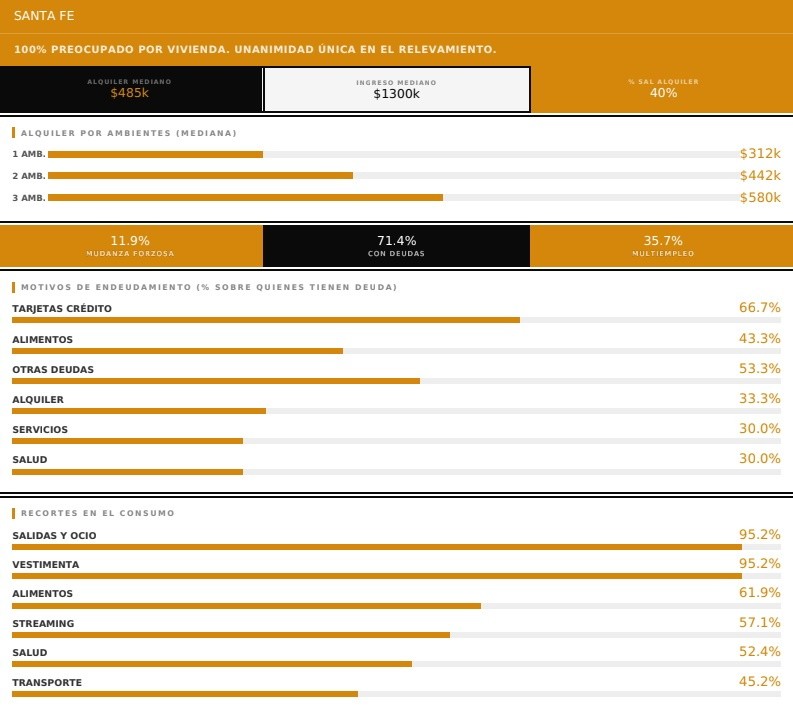This screenshot has height=711, width=793.
Task: Choose the Multiempleo 35.7% tile
Action: [x=662, y=246]
